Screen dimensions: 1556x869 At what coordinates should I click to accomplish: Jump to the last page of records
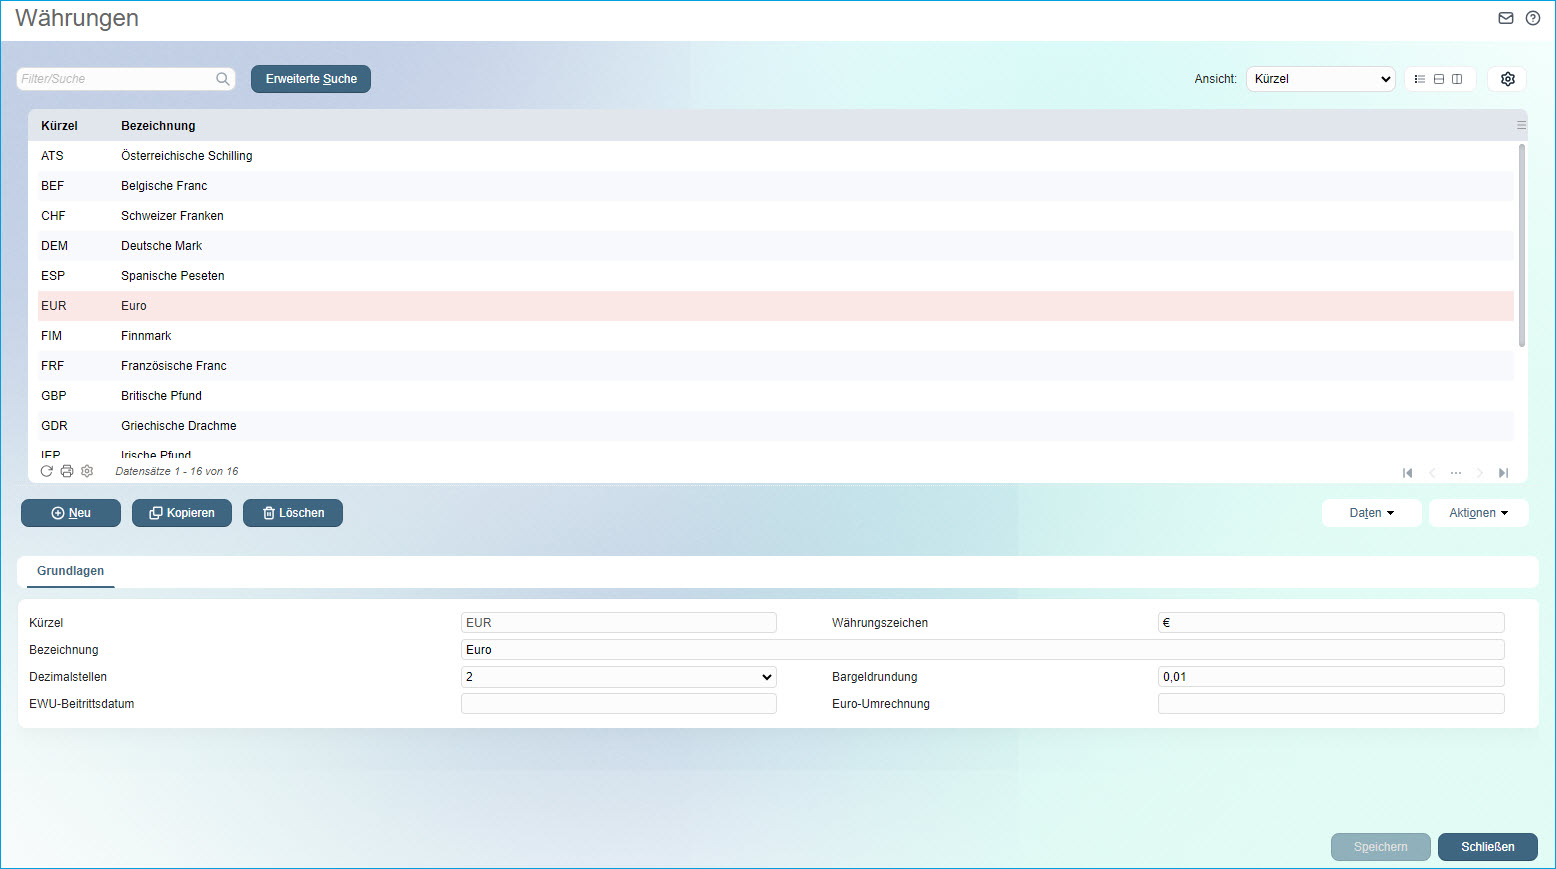tap(1503, 473)
